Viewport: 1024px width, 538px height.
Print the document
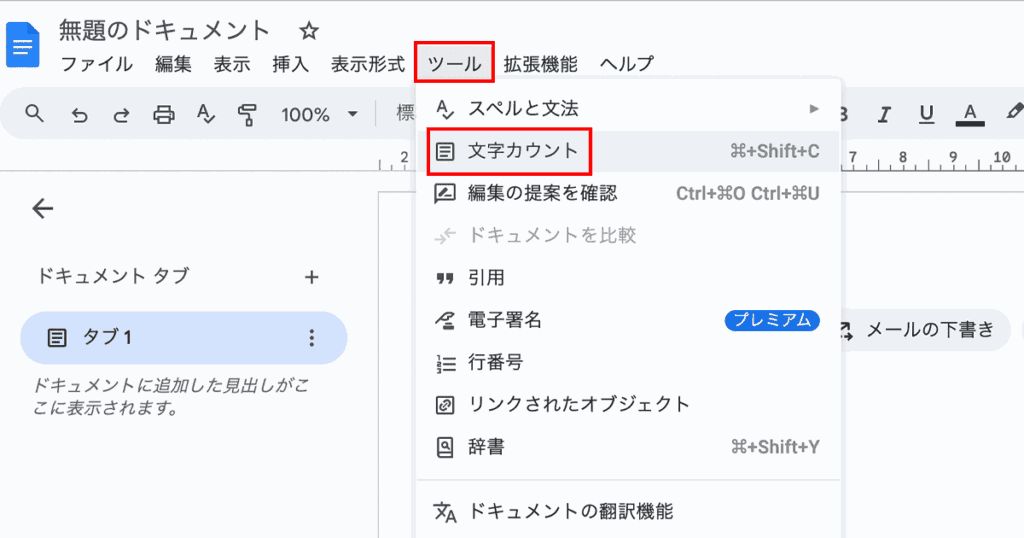(164, 115)
